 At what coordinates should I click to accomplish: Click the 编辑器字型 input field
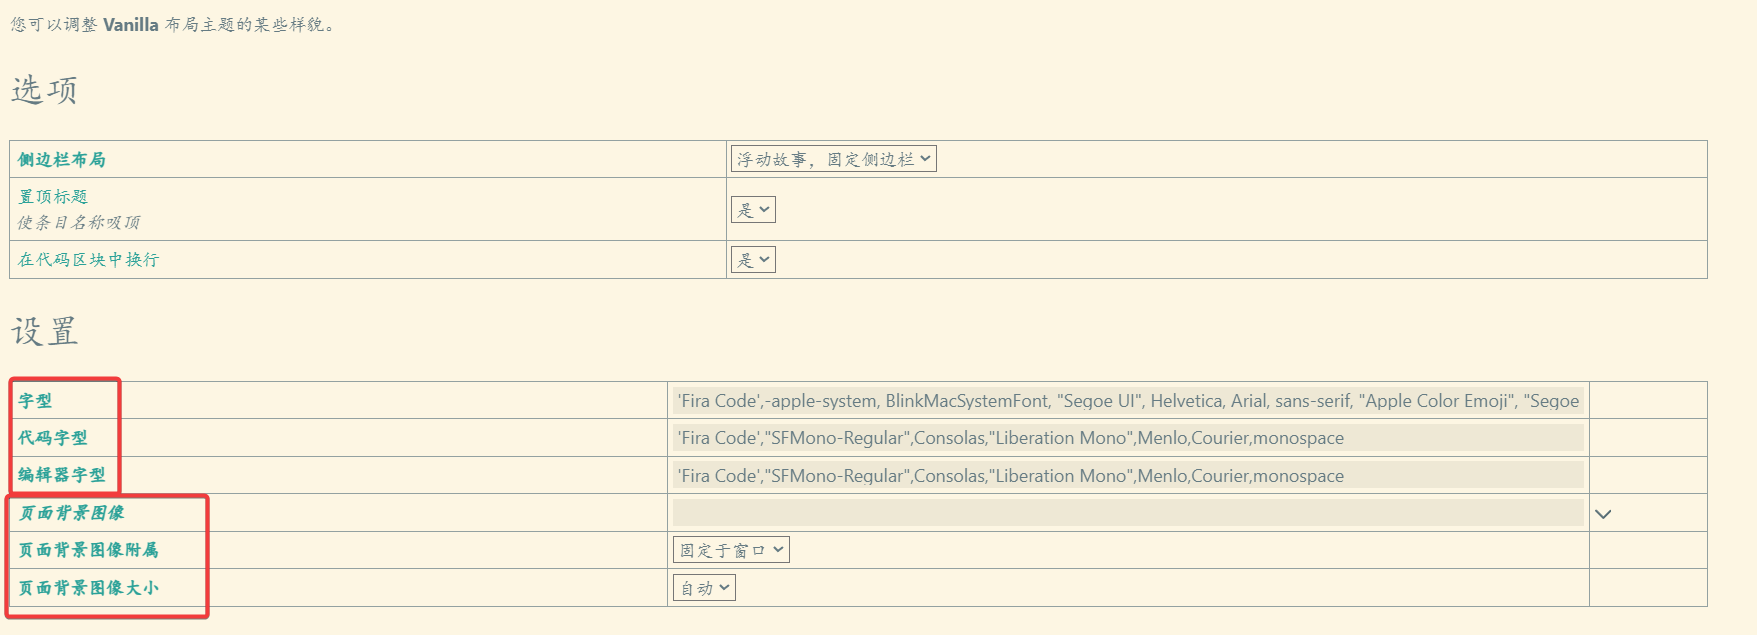(x=1128, y=476)
